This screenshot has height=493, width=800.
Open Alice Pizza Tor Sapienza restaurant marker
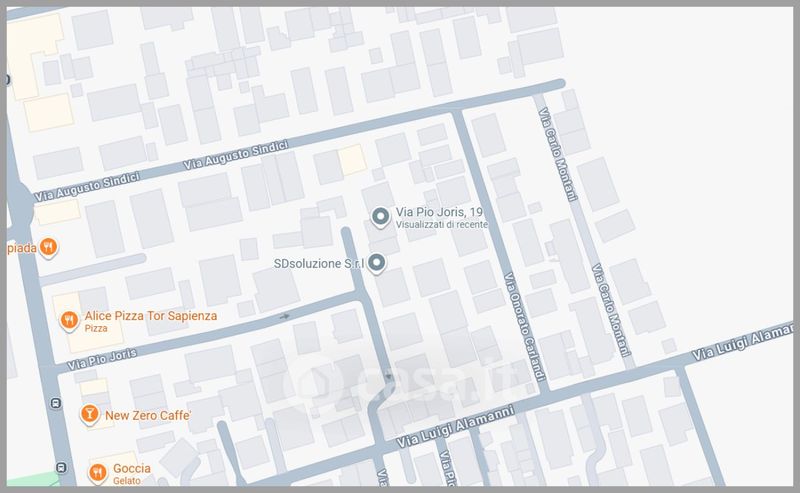pos(68,320)
